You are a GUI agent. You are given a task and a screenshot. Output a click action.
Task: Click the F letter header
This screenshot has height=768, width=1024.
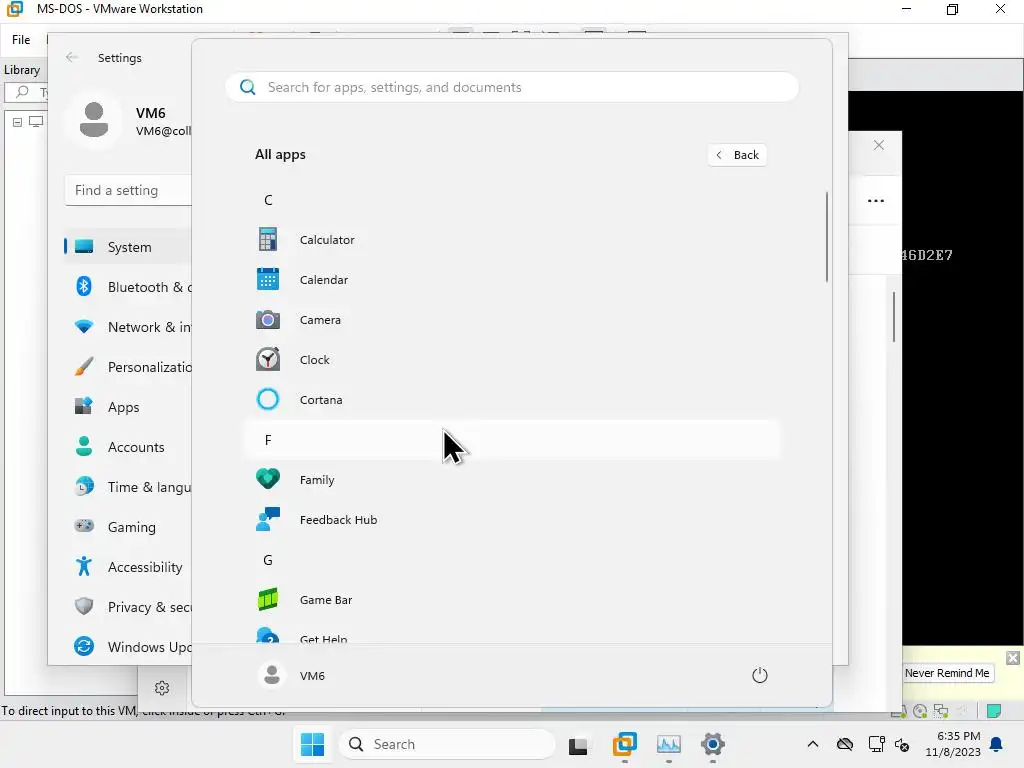512,440
